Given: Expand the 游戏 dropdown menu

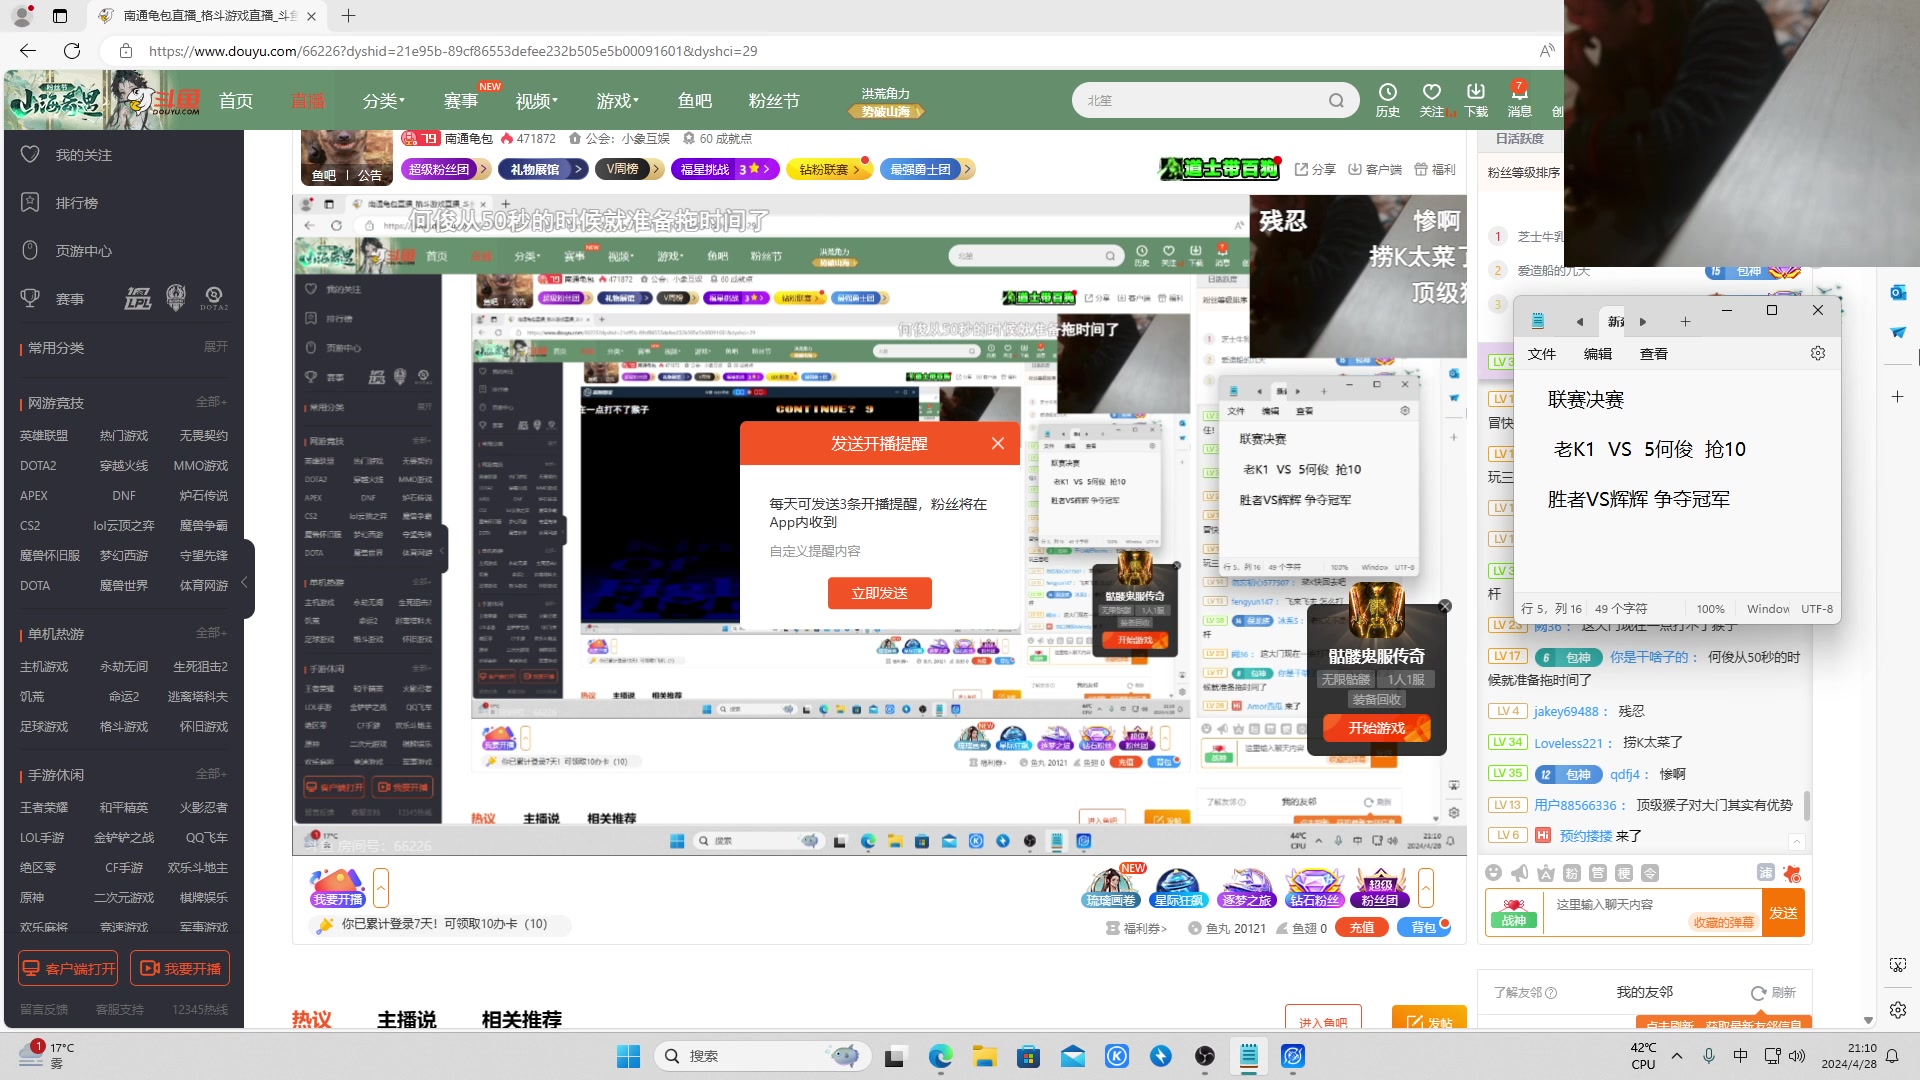Looking at the screenshot, I should pyautogui.click(x=617, y=100).
